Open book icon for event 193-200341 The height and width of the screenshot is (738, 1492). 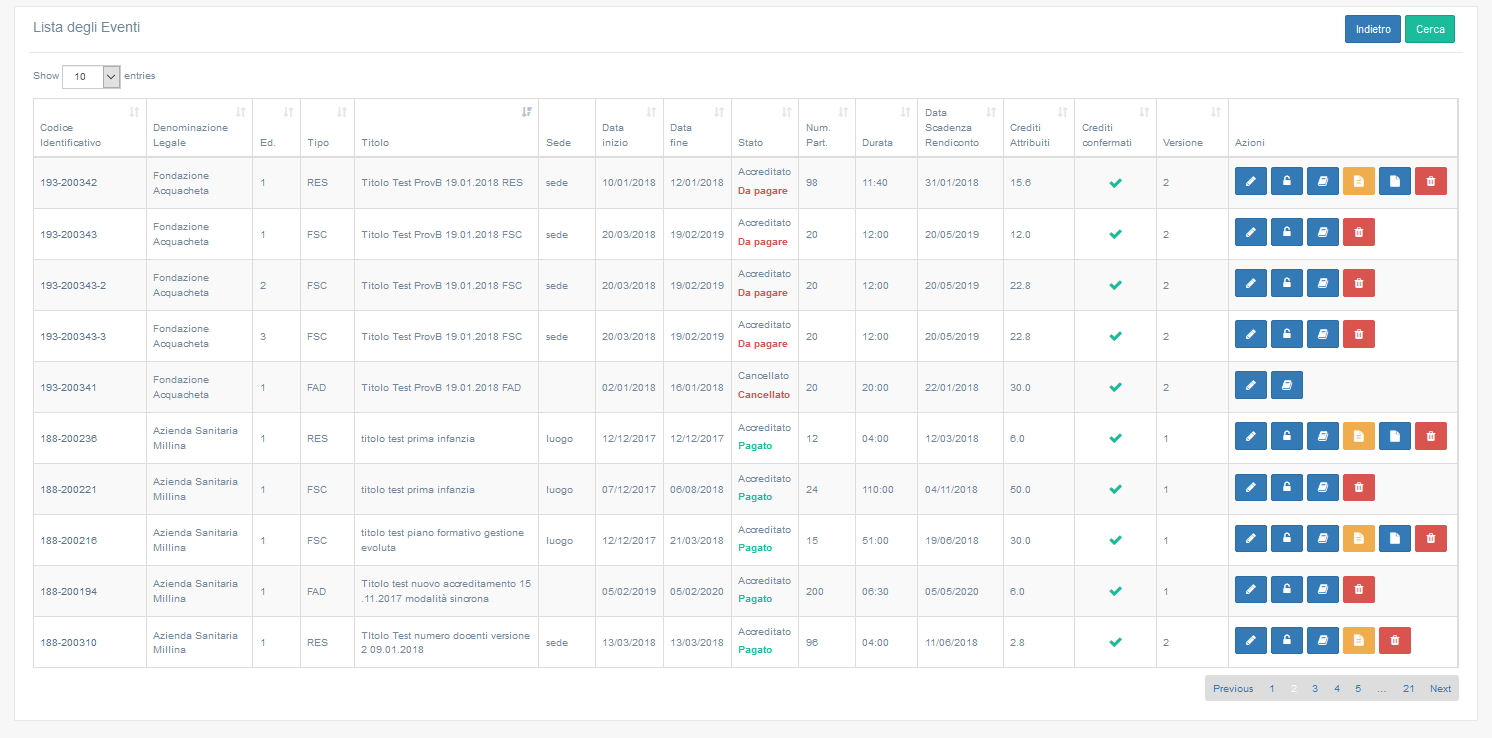pyautogui.click(x=1287, y=385)
